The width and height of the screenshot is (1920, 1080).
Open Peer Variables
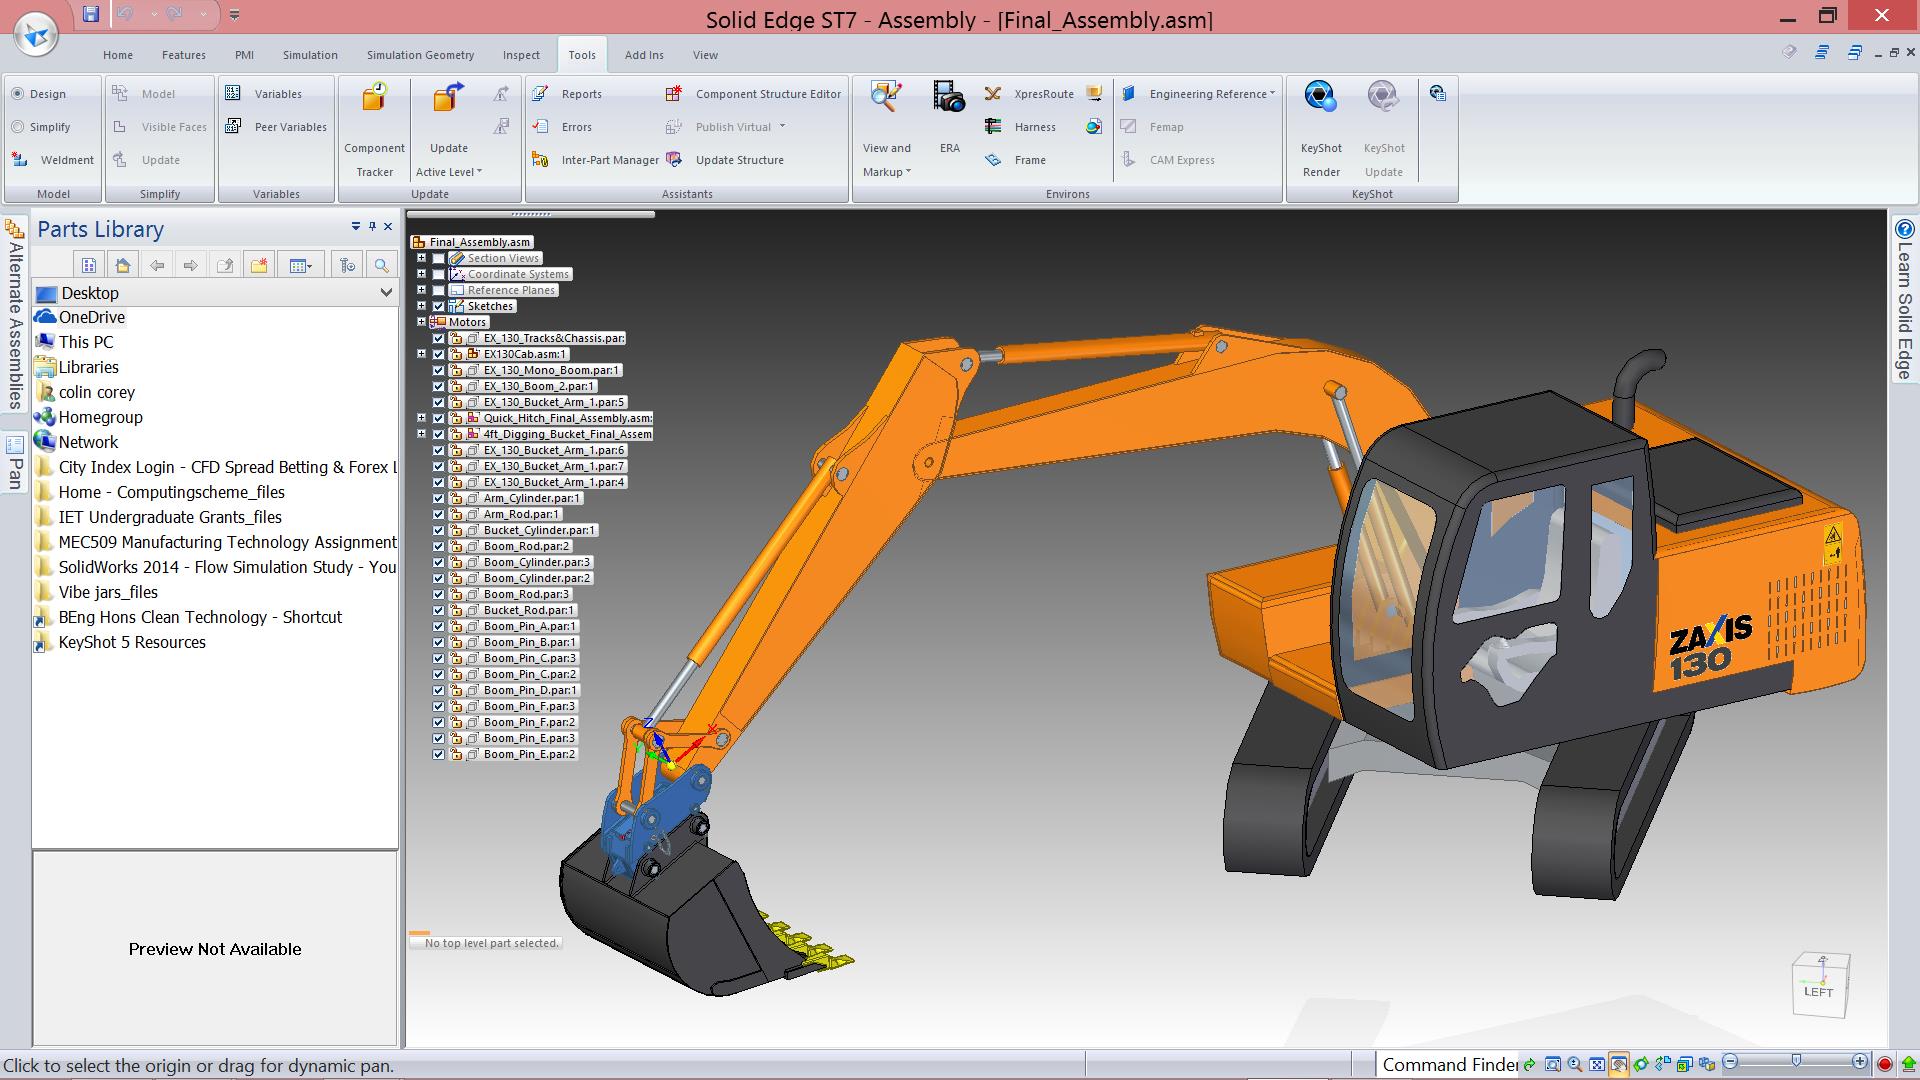(276, 127)
